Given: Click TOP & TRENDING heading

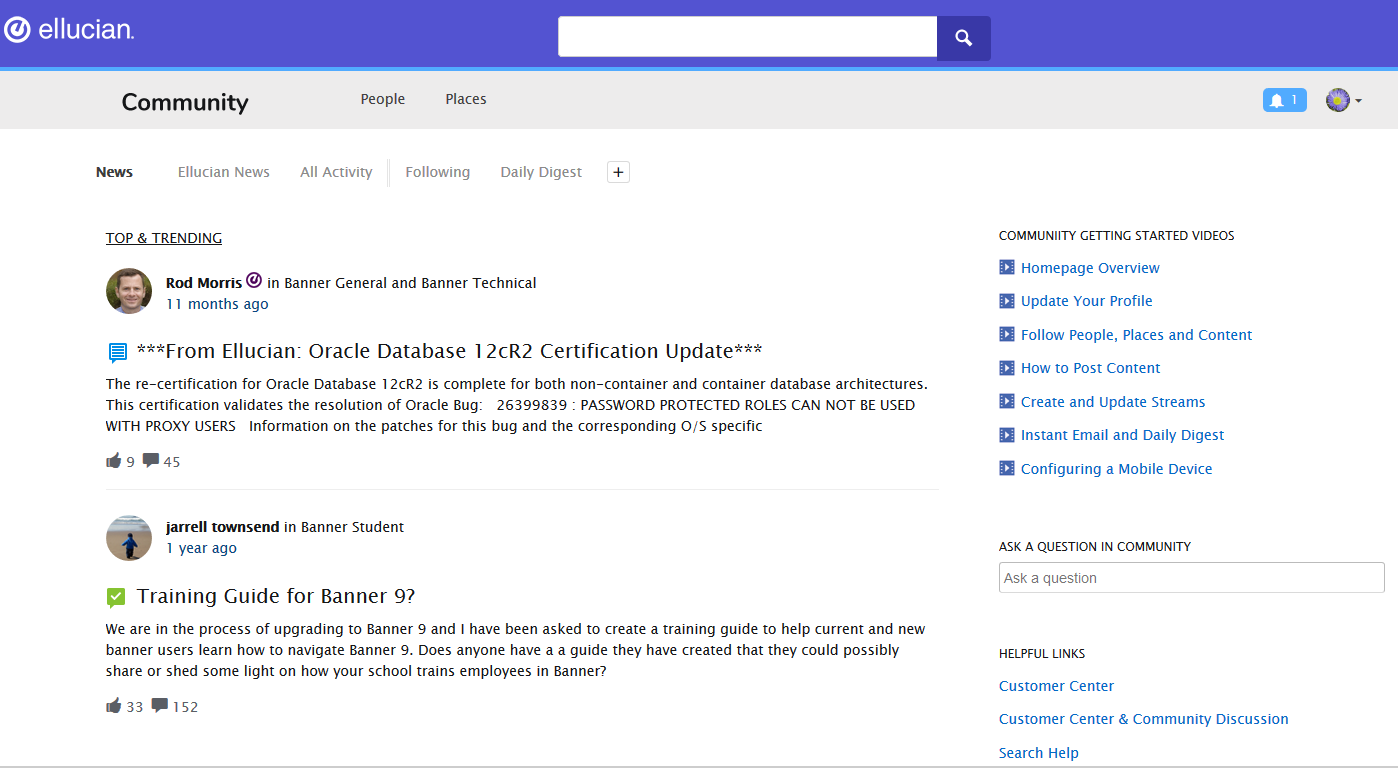Looking at the screenshot, I should 164,238.
